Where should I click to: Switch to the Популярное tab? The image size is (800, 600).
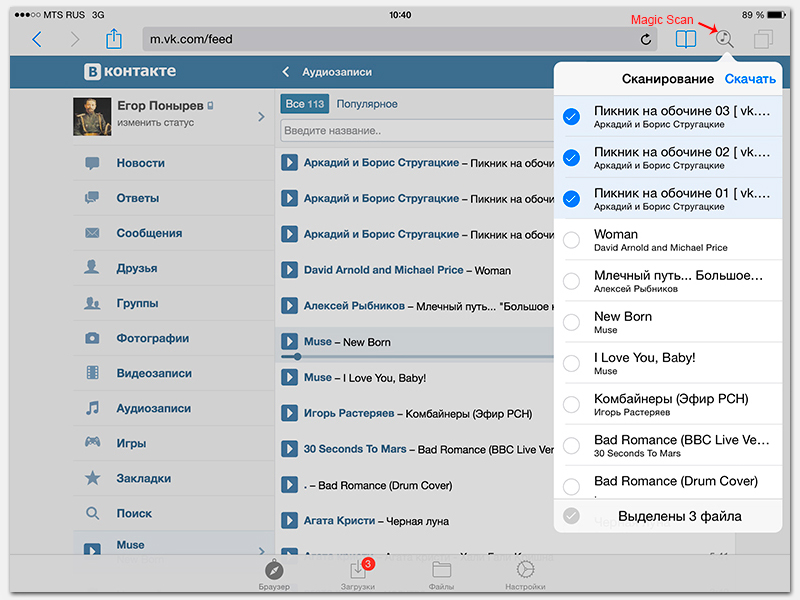click(x=367, y=104)
